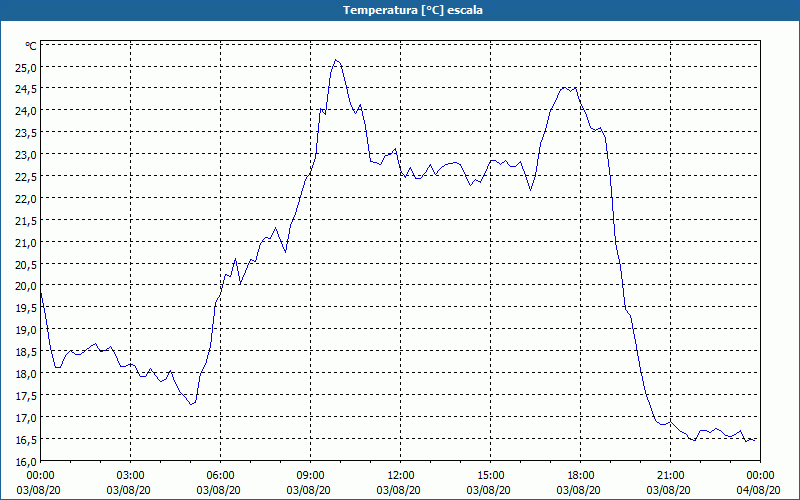
Task: Select the 18:00 time label
Action: [x=581, y=476]
